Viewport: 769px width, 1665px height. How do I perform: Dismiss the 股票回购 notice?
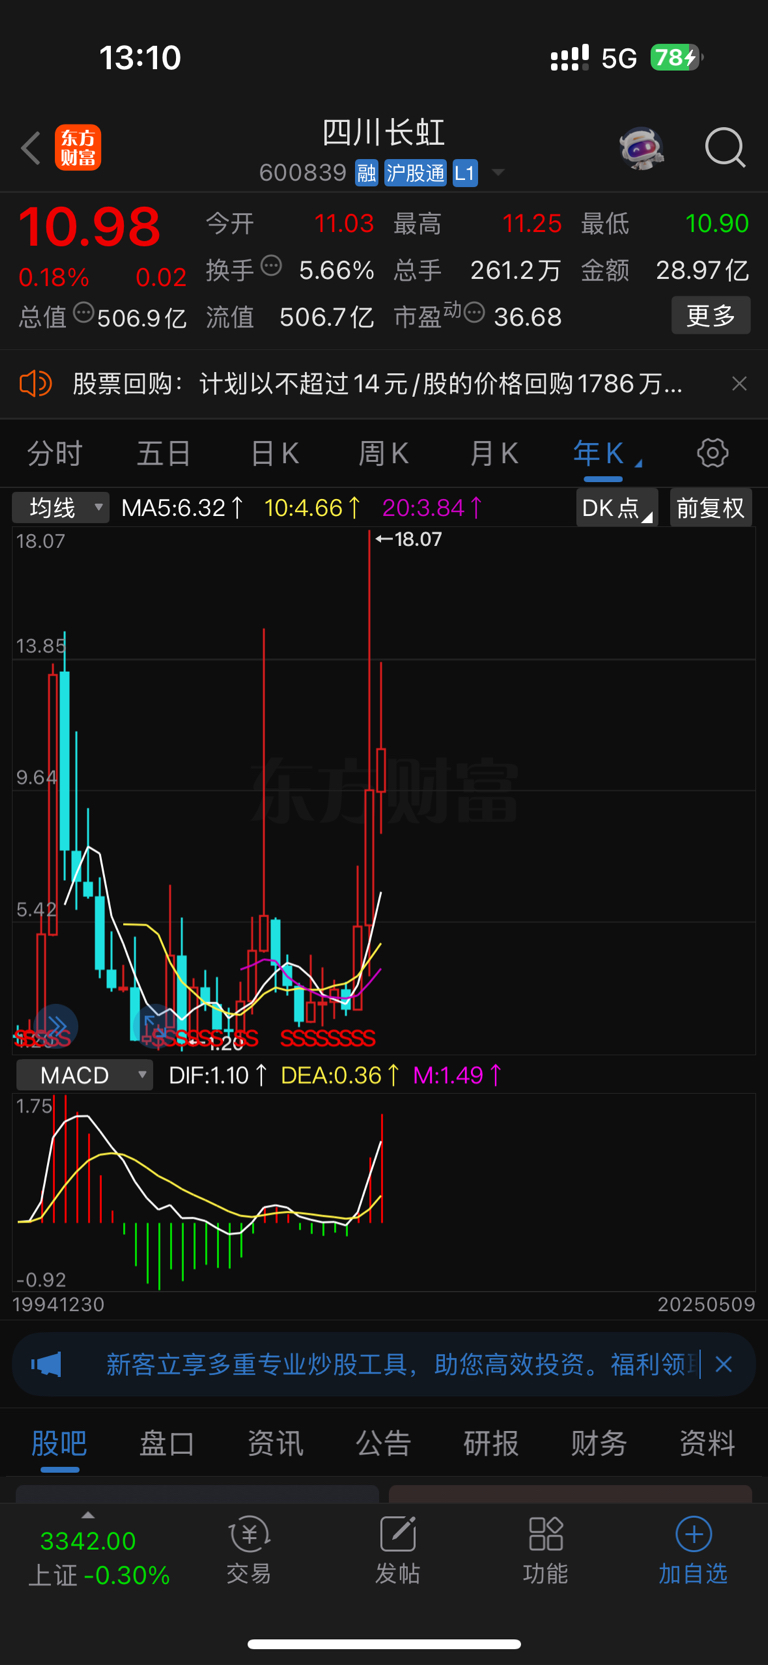[739, 384]
